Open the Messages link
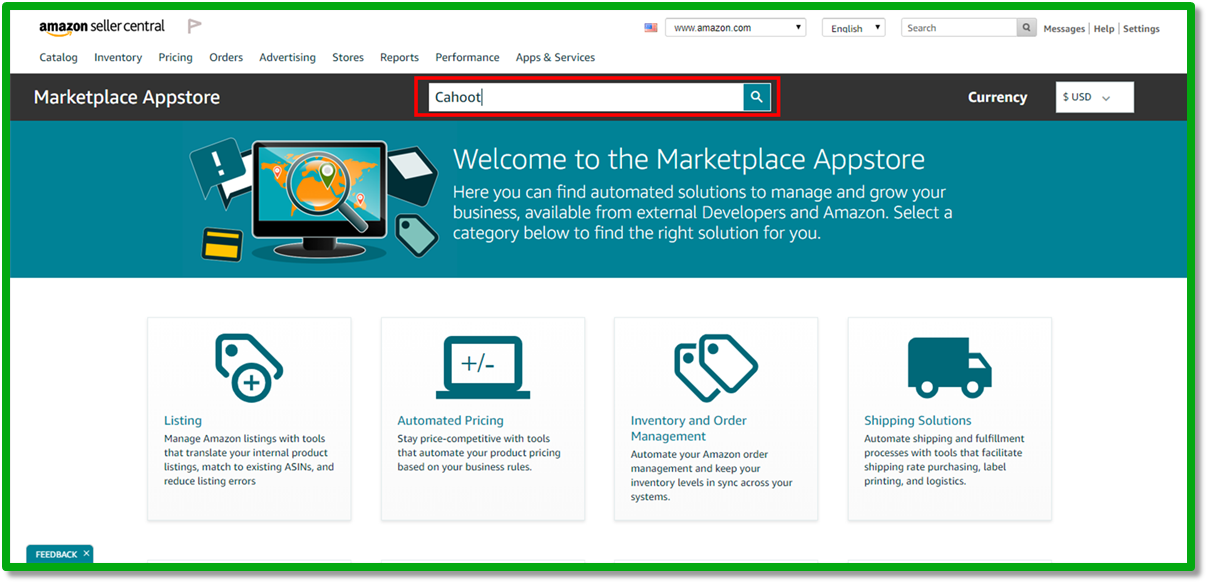 tap(1064, 29)
